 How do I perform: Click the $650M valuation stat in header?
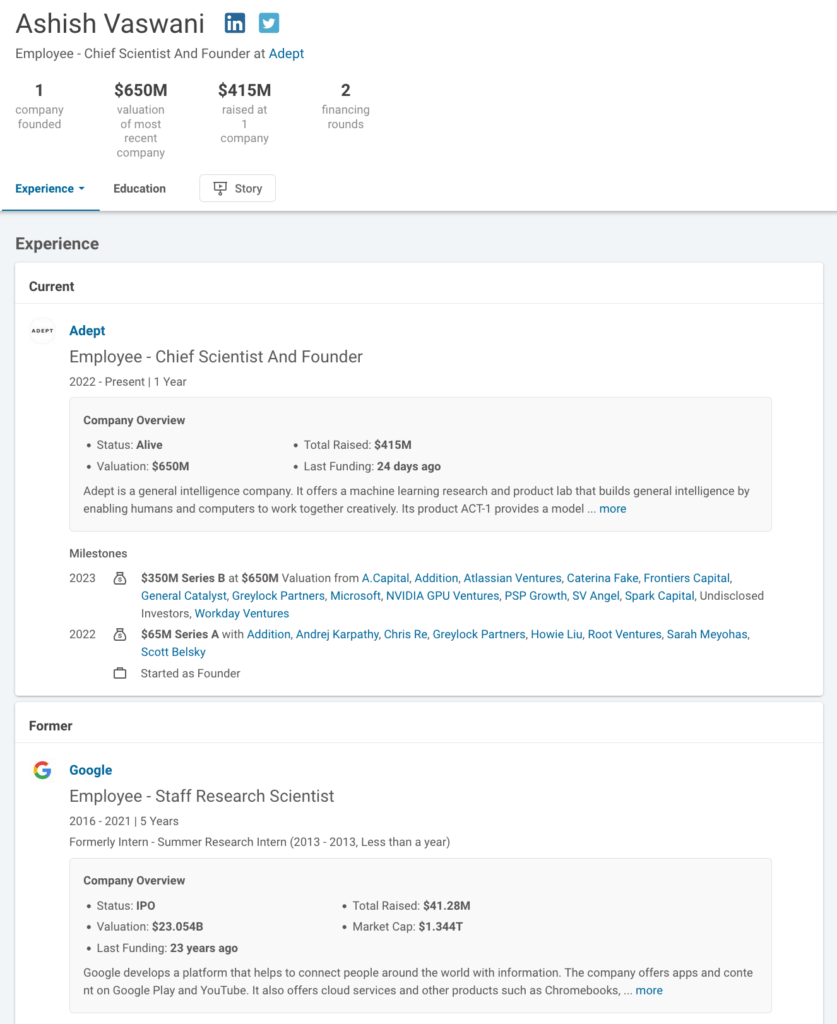(x=140, y=120)
